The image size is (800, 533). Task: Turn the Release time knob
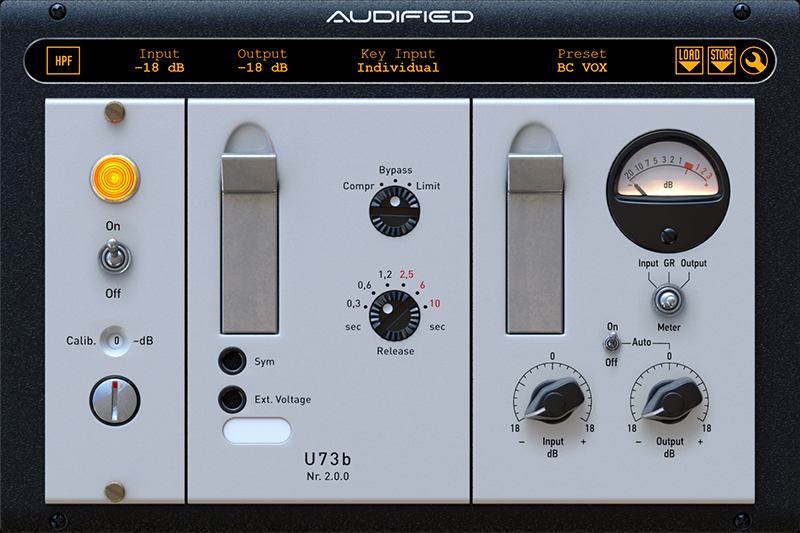click(394, 316)
